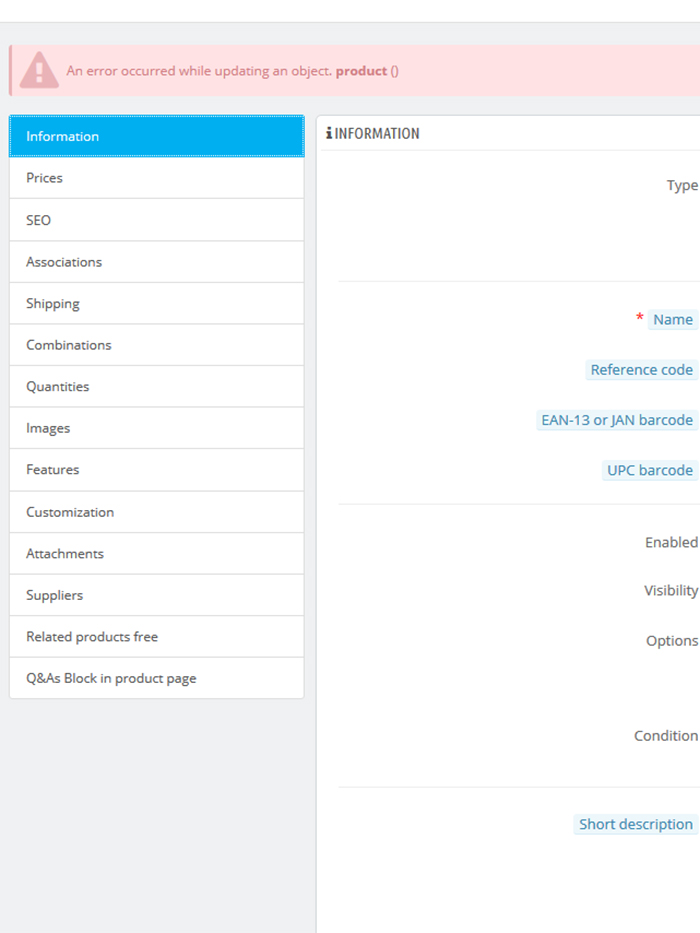
Task: Switch to the Quantities tab
Action: (157, 387)
